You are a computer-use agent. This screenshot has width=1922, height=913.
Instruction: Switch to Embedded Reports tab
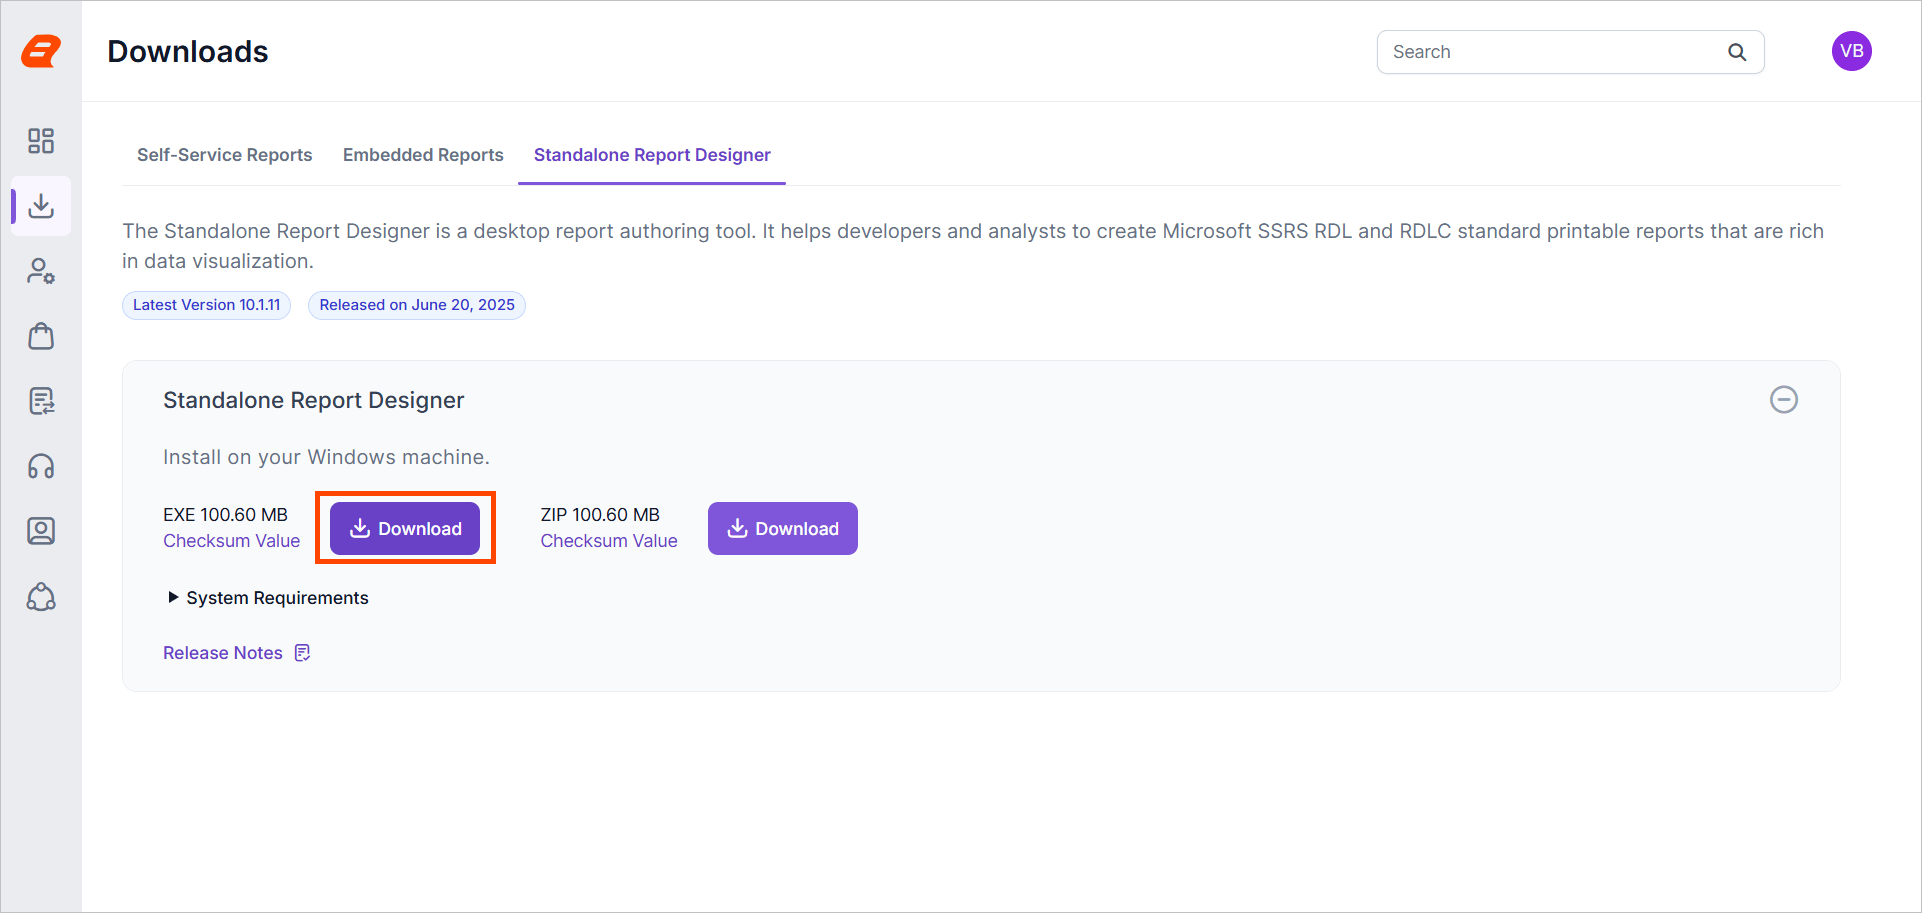click(423, 155)
